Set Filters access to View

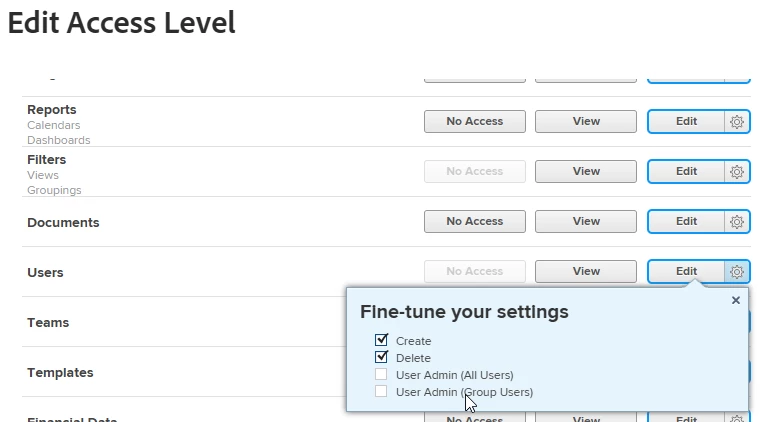click(x=586, y=172)
